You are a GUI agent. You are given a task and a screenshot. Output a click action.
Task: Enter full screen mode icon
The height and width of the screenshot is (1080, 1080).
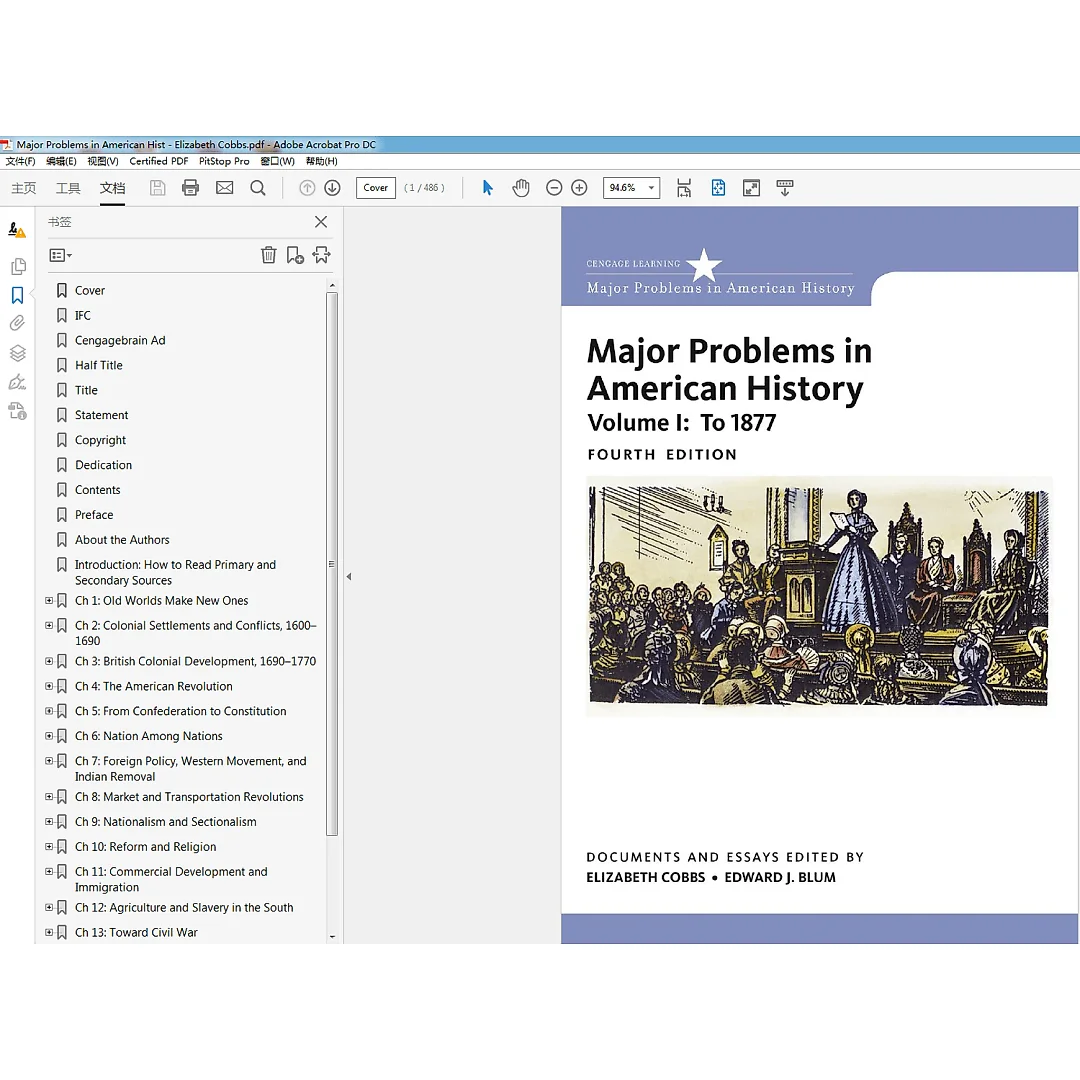[751, 187]
